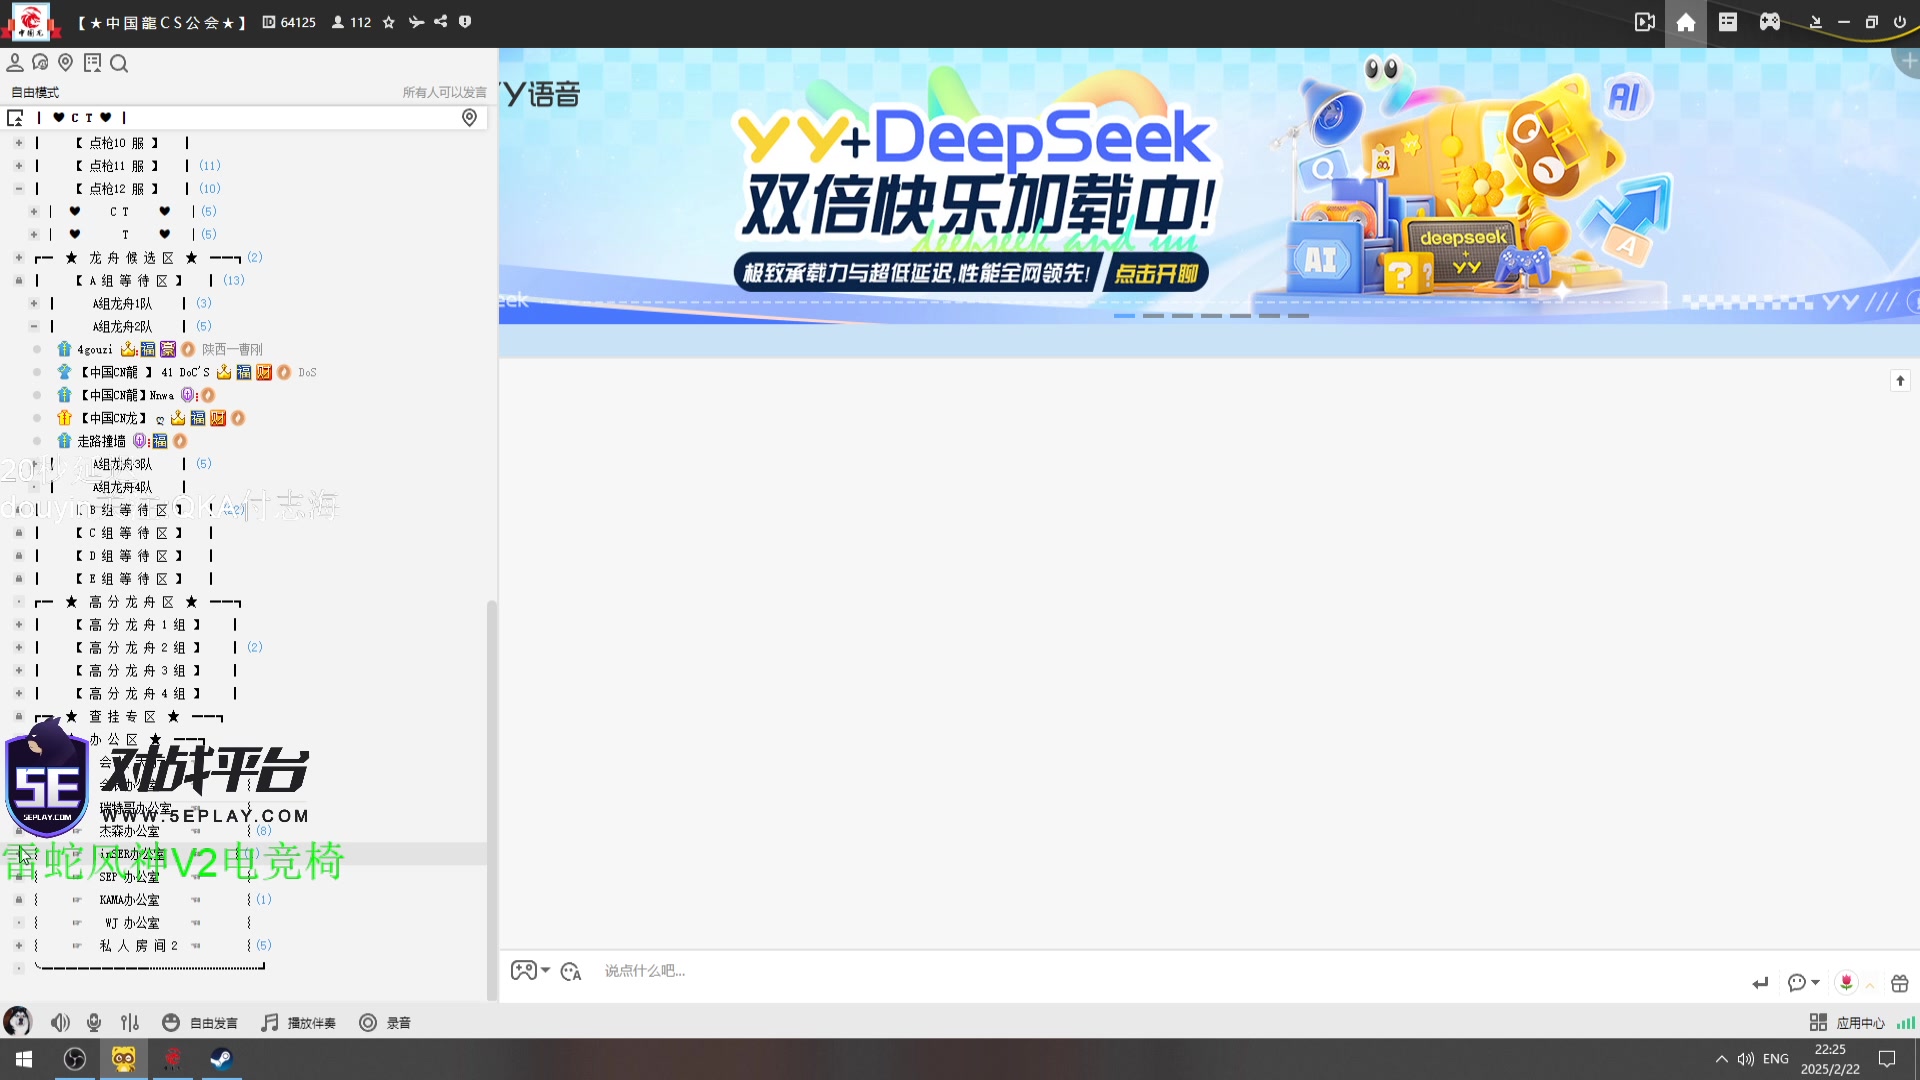Screen dimensions: 1920x1080
Task: Locate my position pin in CT header
Action: (x=469, y=118)
